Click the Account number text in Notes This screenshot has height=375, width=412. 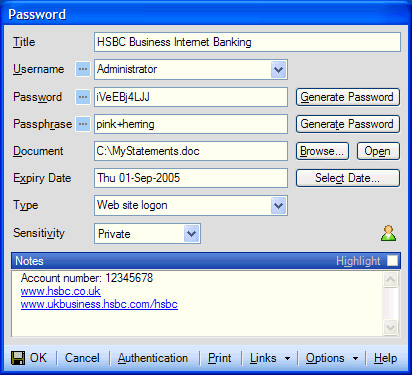(x=87, y=278)
